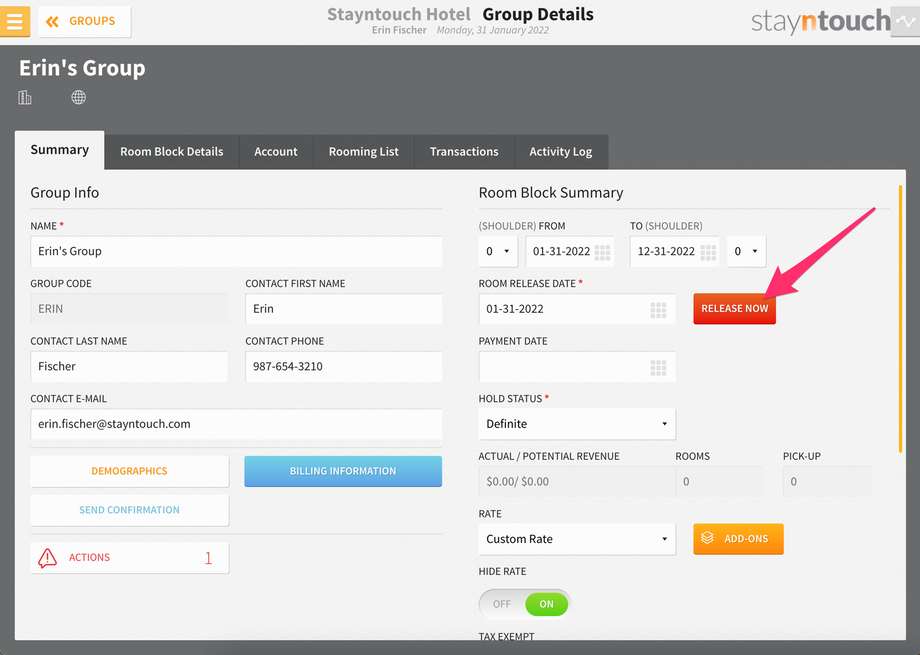Click the Room Release Date text 01-31-2022

pyautogui.click(x=515, y=309)
